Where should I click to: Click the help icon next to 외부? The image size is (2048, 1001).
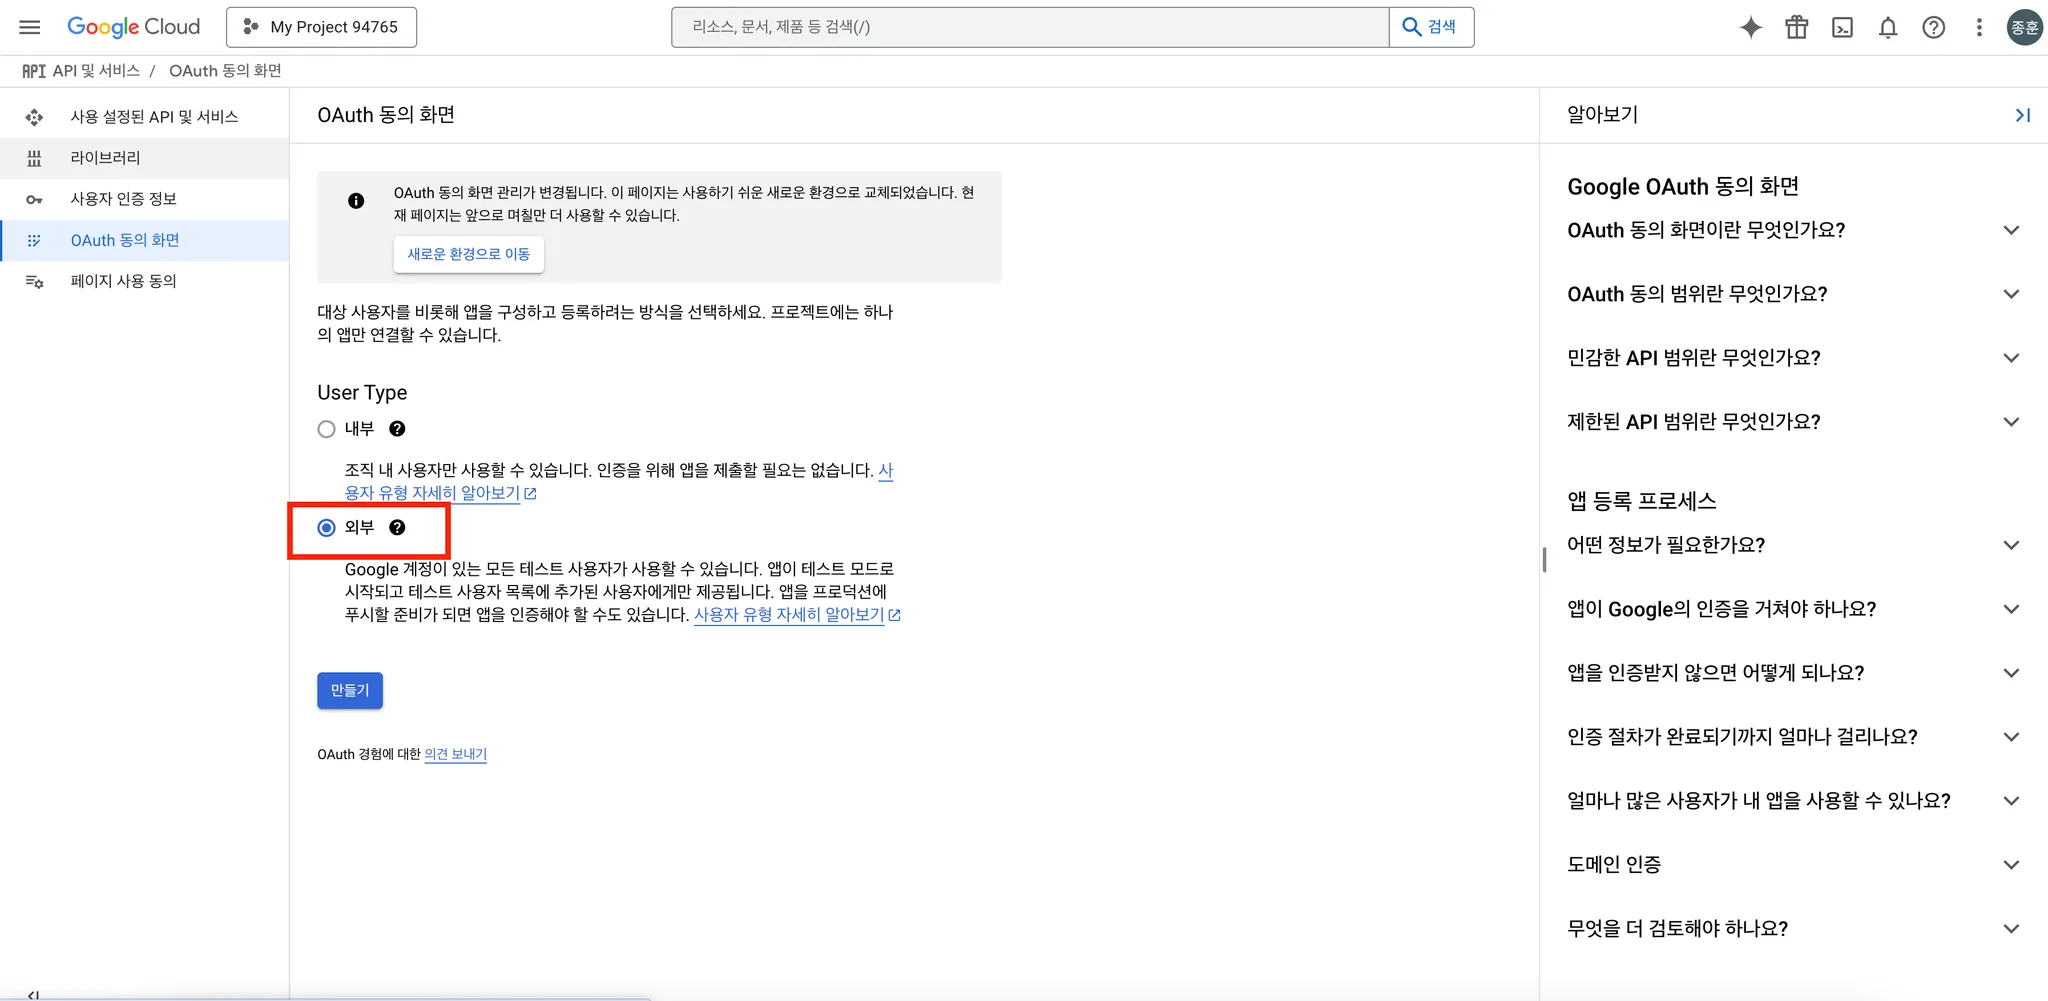click(397, 528)
